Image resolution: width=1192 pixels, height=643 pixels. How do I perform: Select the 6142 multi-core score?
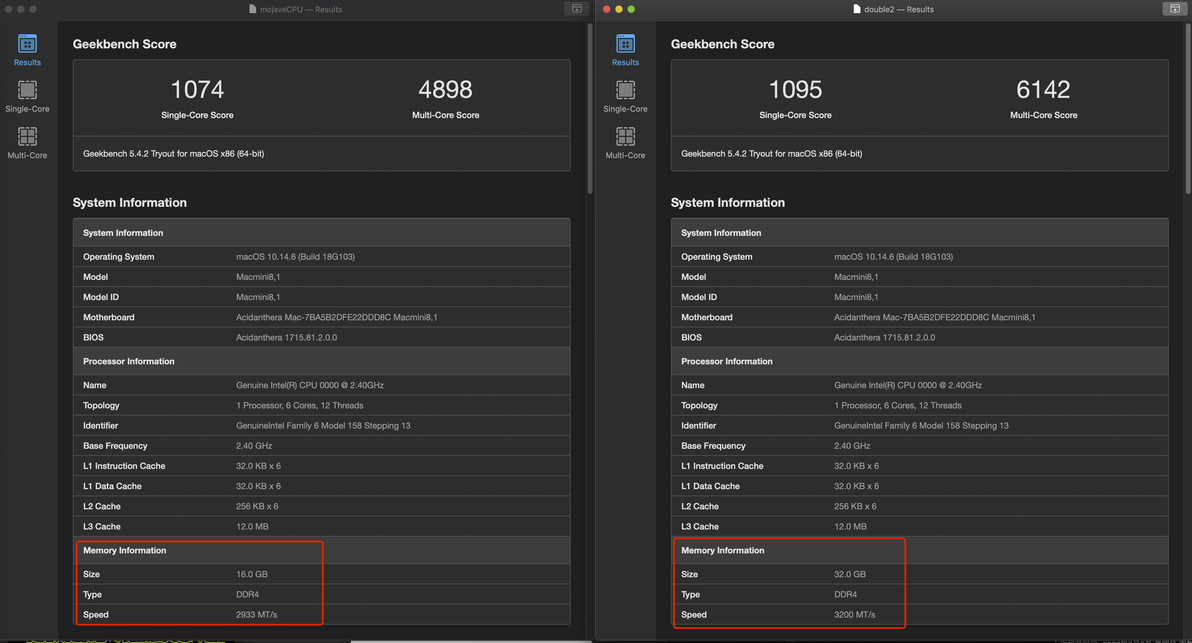[1043, 90]
